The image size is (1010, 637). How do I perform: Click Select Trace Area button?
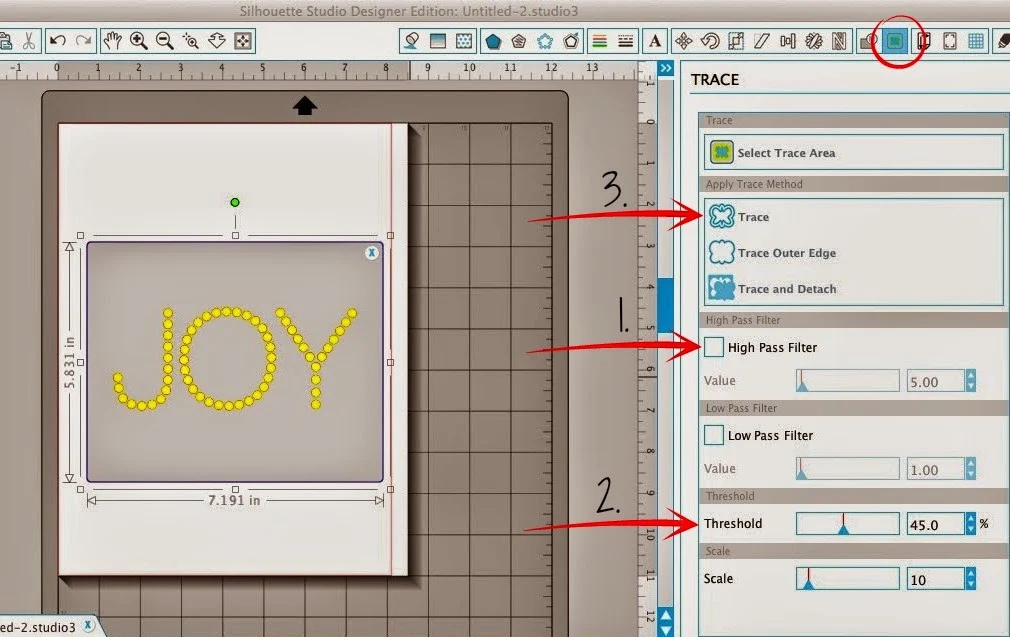(853, 153)
